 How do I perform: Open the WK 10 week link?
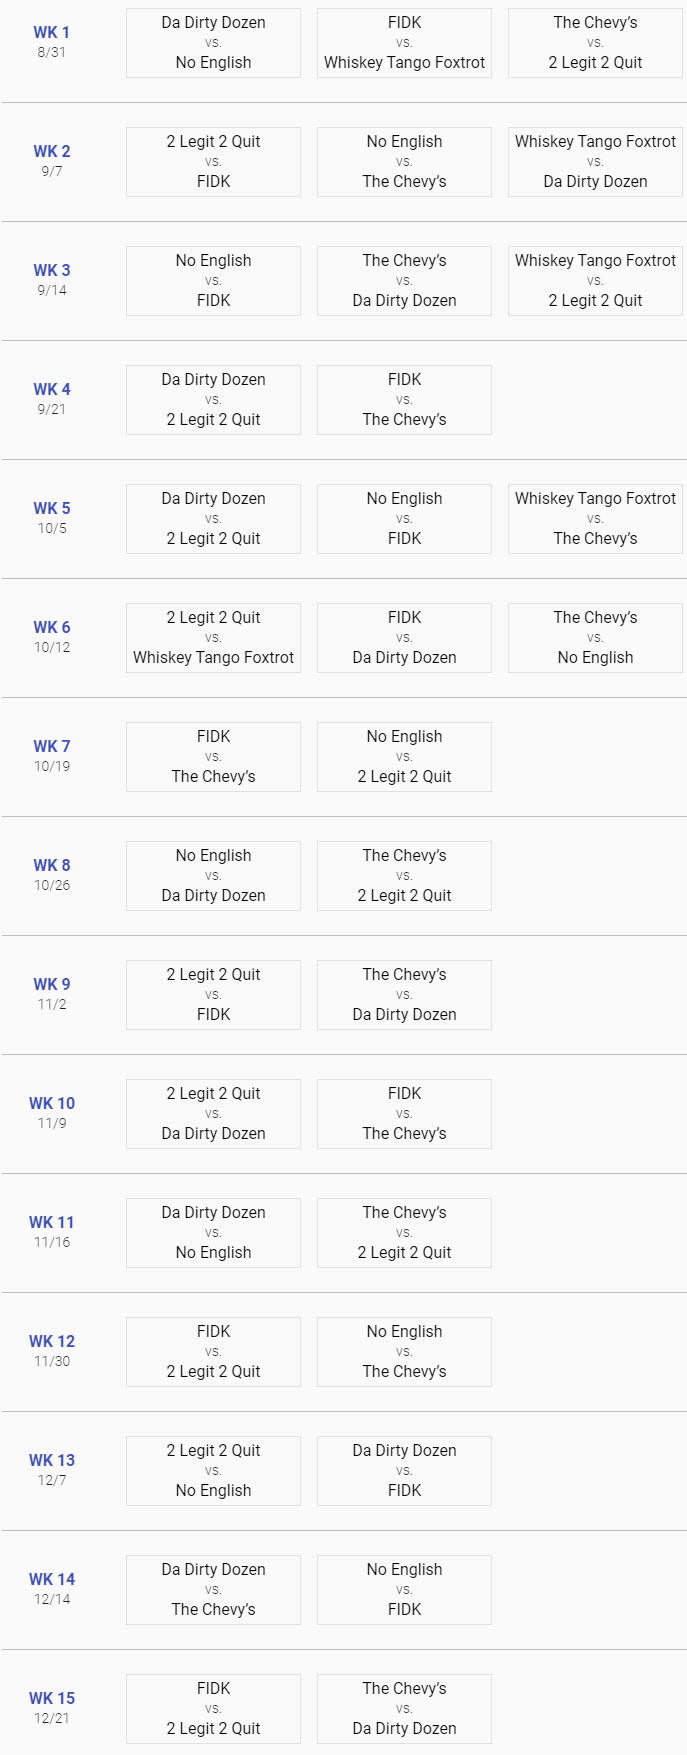pyautogui.click(x=52, y=1103)
